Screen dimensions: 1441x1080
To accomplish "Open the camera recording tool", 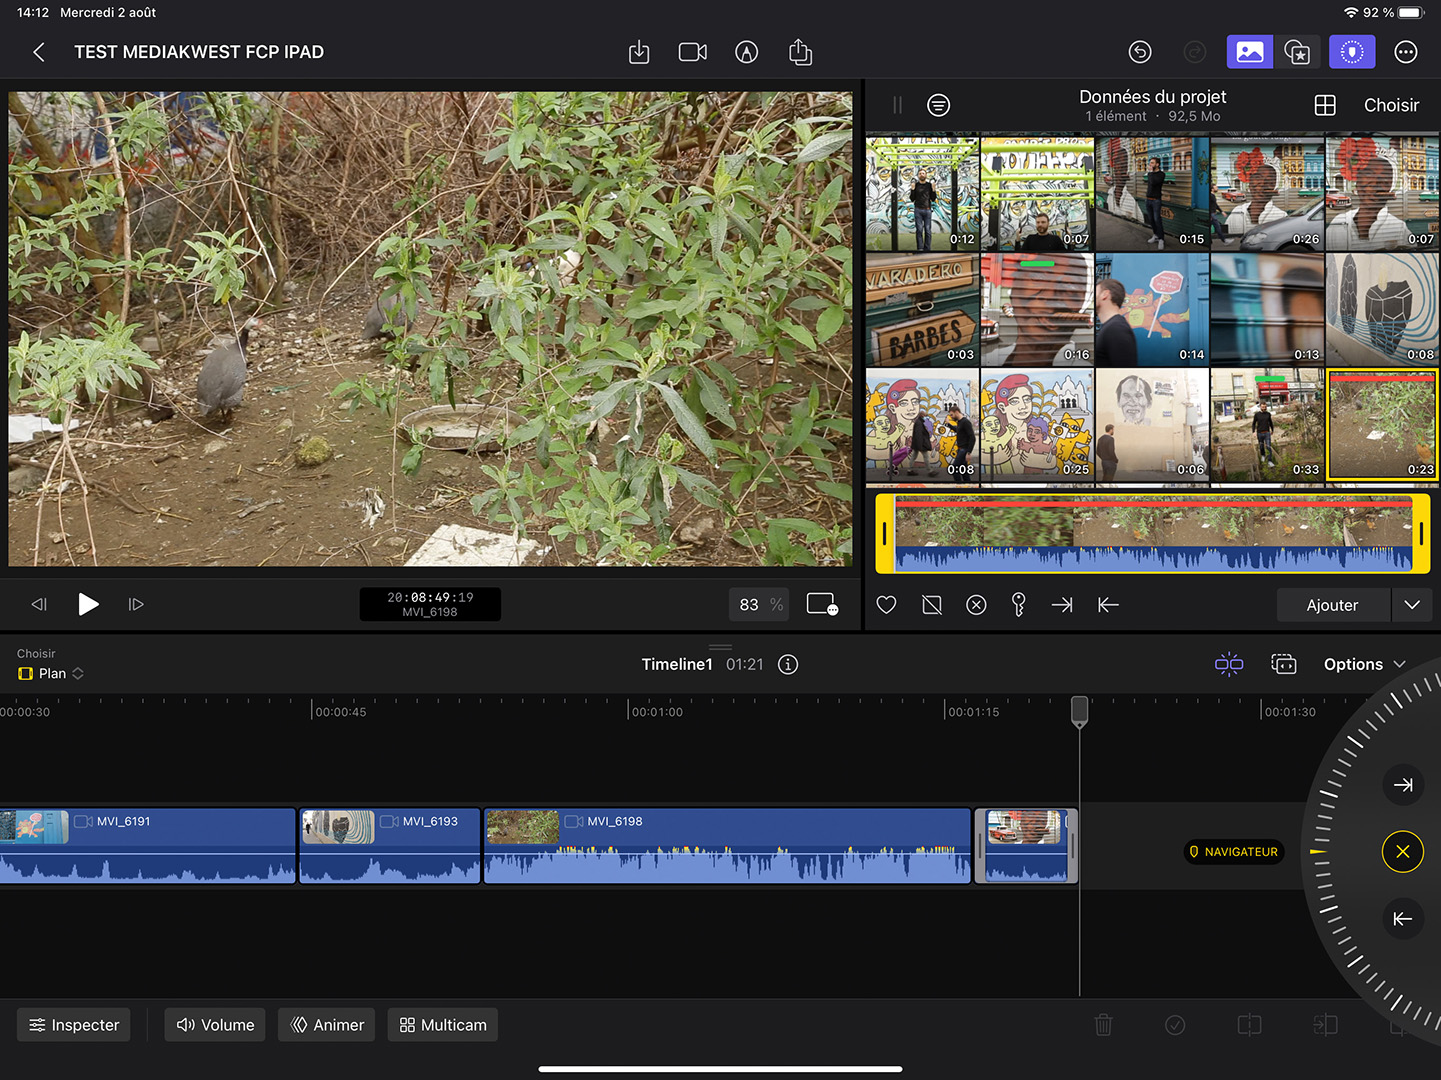I will [x=692, y=52].
